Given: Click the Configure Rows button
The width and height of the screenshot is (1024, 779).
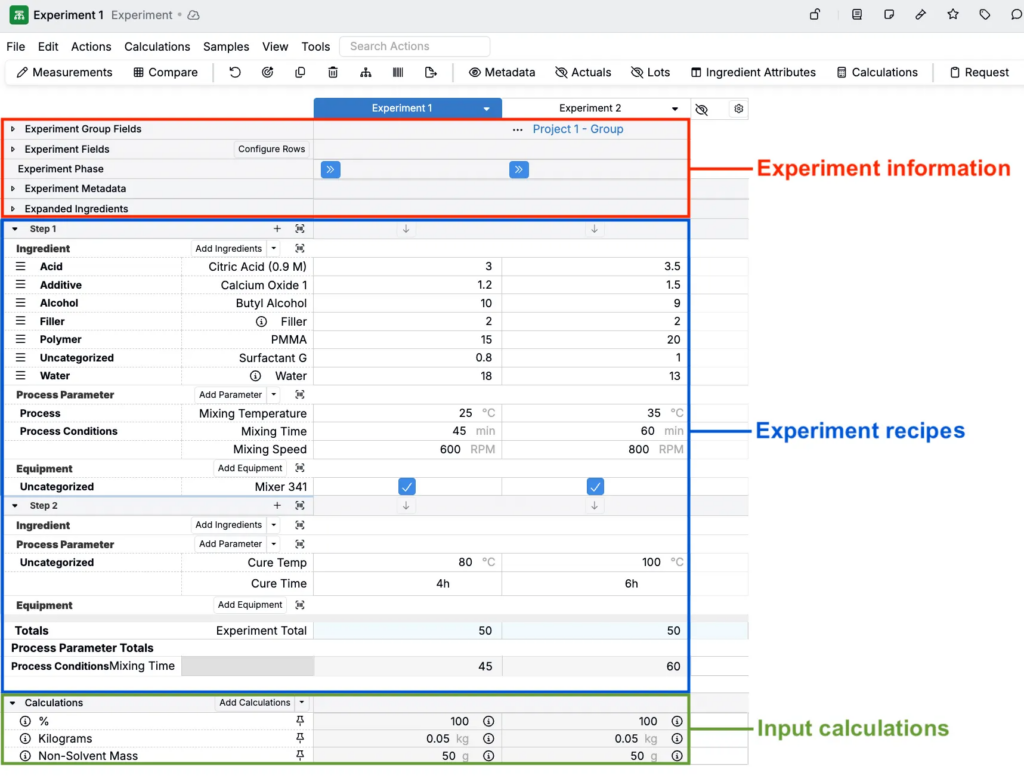Looking at the screenshot, I should coord(271,149).
